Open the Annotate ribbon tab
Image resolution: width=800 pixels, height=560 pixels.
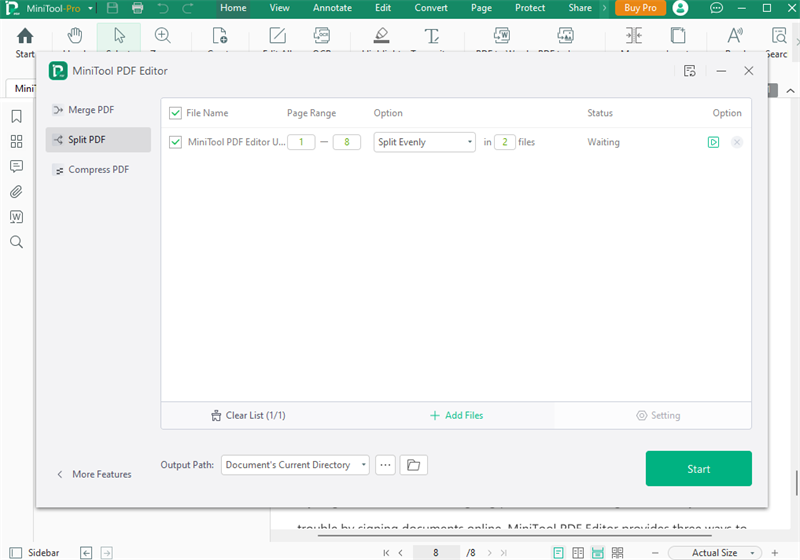click(x=332, y=8)
